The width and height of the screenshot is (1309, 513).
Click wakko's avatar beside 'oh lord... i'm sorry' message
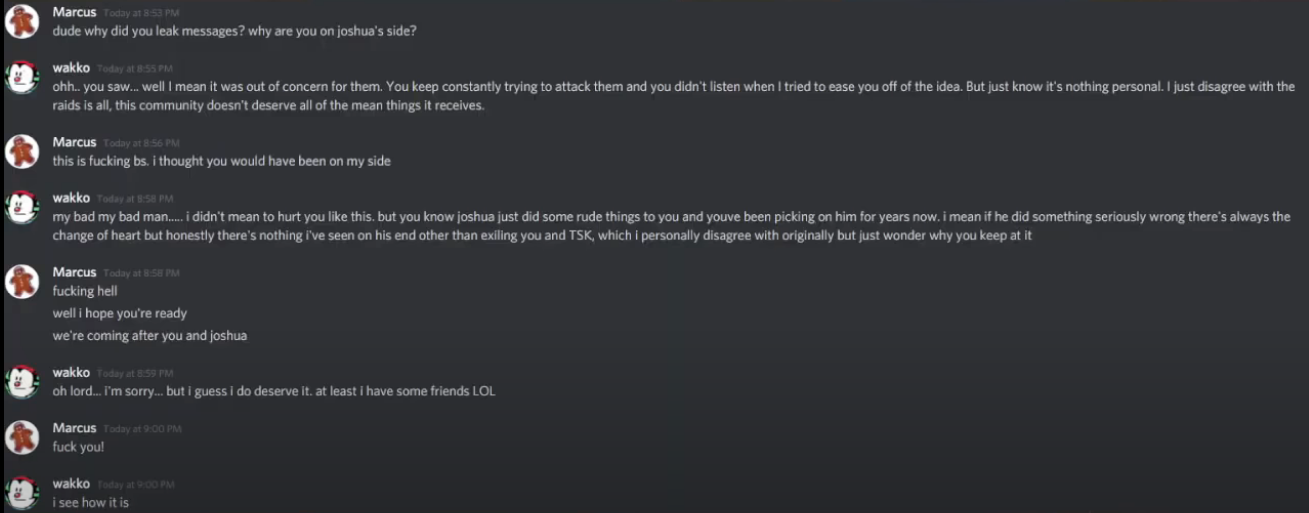[22, 381]
